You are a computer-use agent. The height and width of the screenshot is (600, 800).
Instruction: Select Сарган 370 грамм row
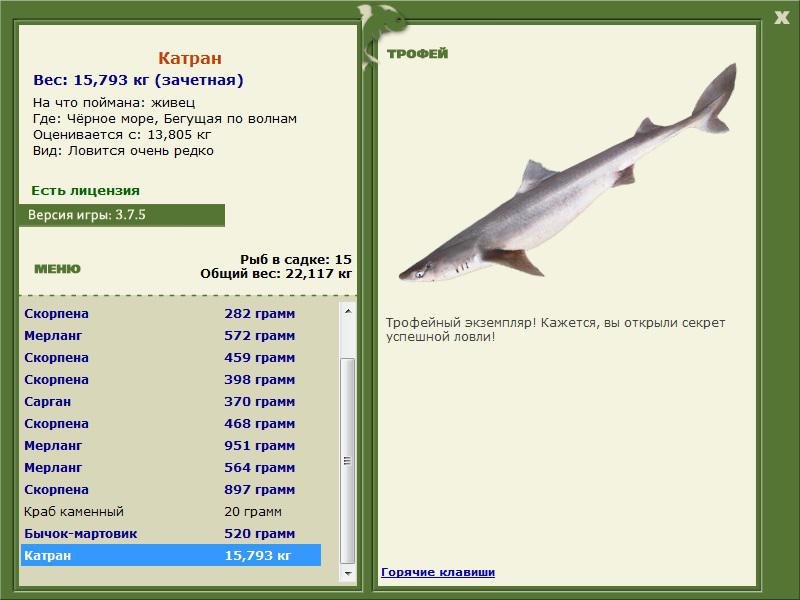[171, 401]
